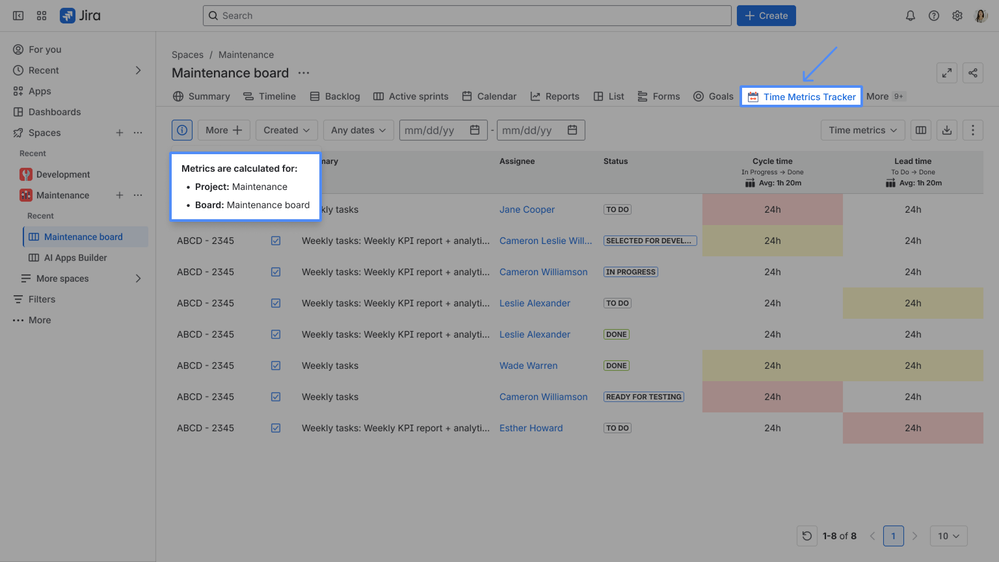This screenshot has width=999, height=562.
Task: Toggle checkbox in Leslie Alexander TO DO row
Action: (x=275, y=303)
